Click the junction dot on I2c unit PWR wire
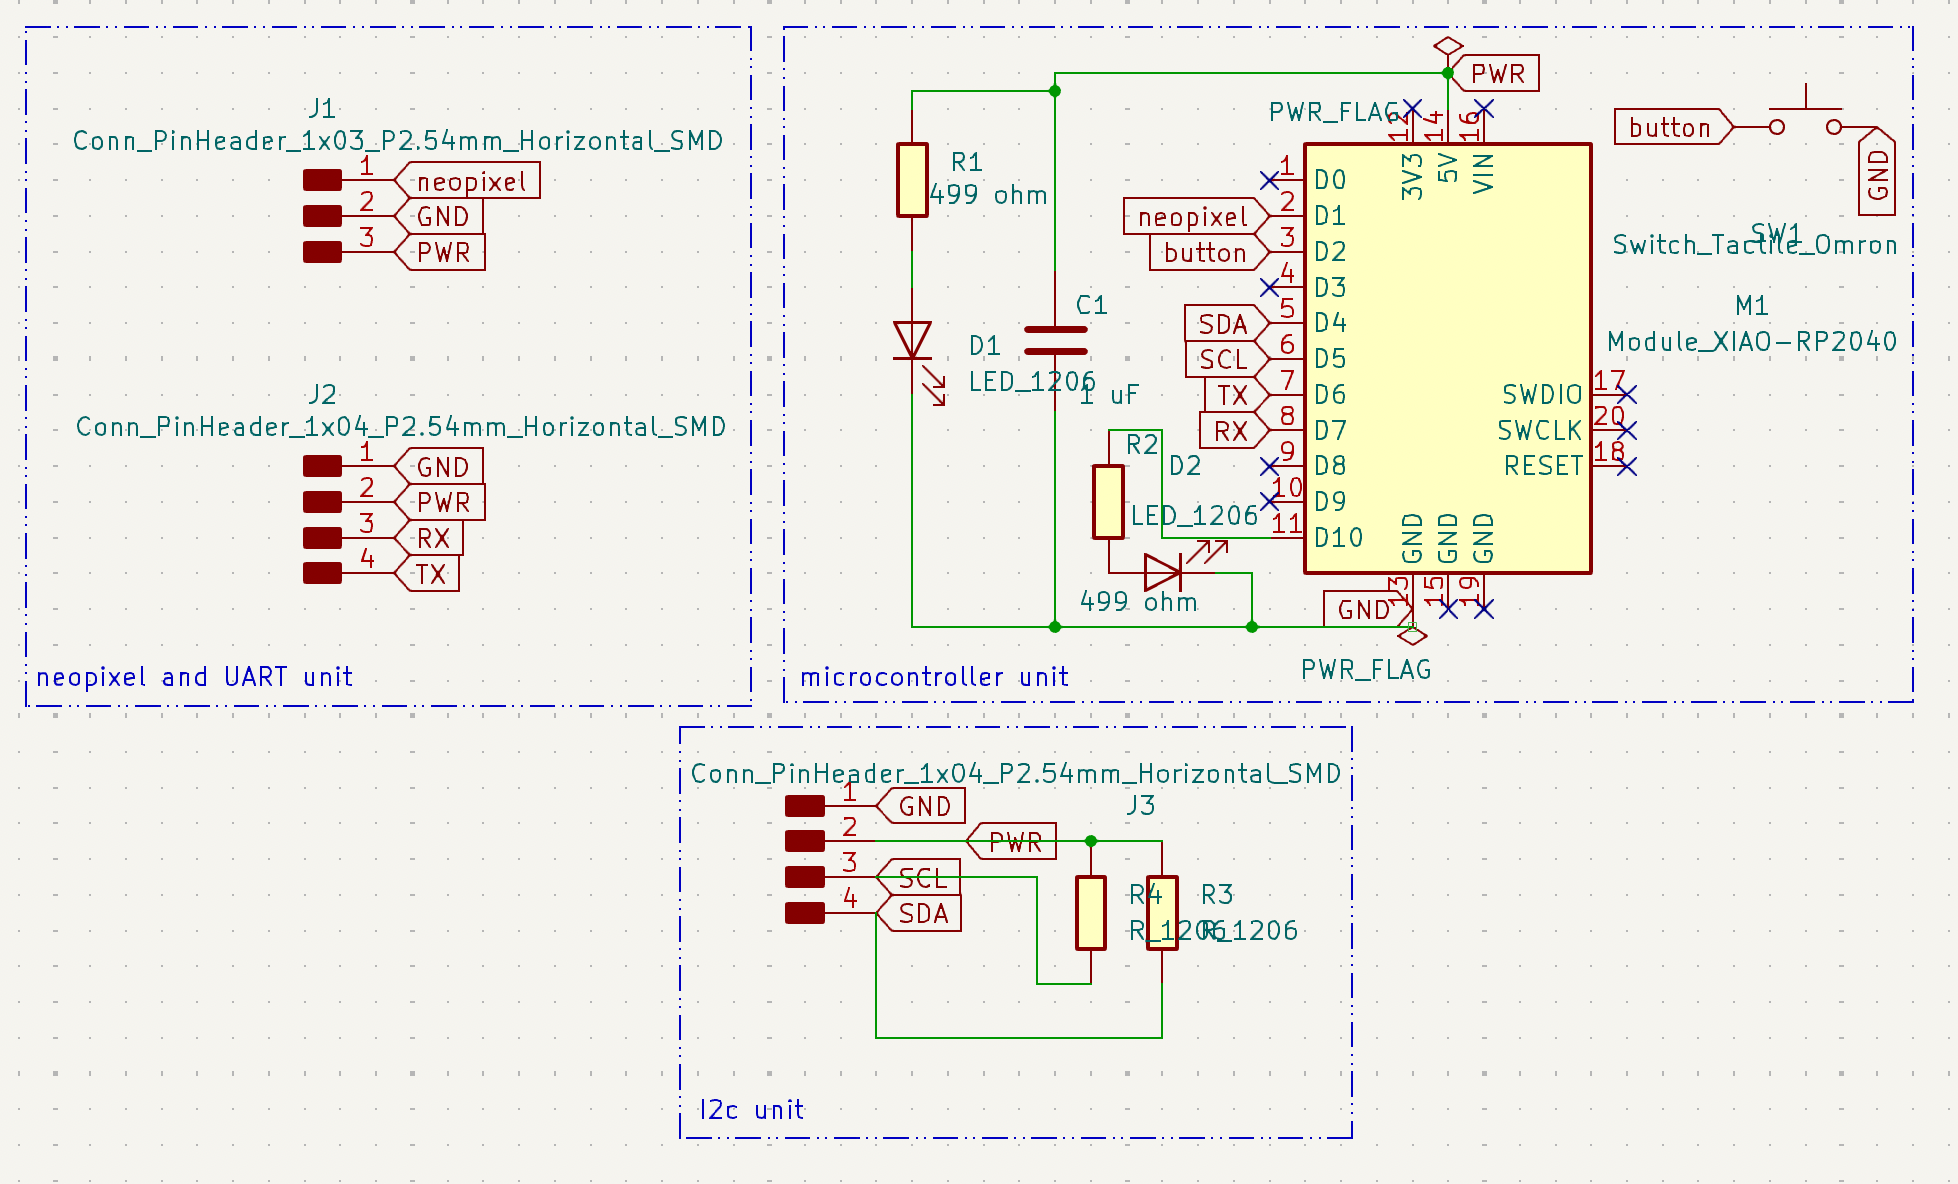Viewport: 1958px width, 1184px height. (1091, 841)
